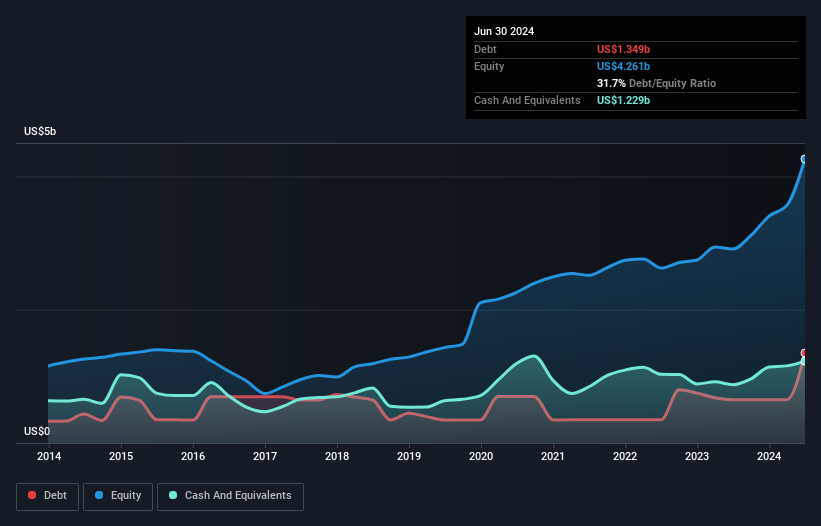Click the blue Equity endpoint marker

804,159
